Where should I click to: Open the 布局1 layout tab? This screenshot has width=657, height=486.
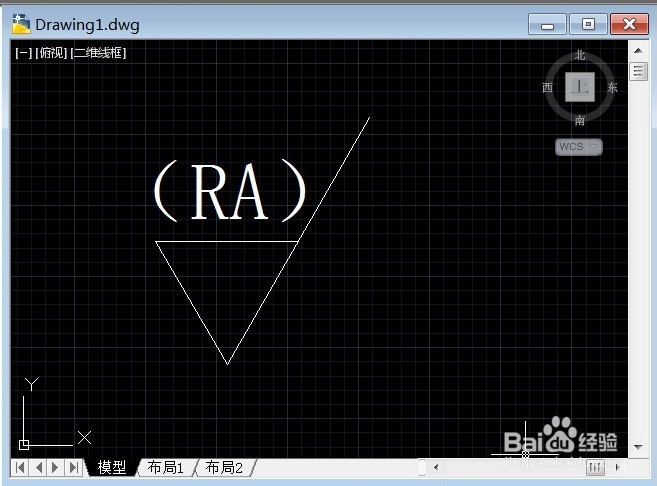[166, 467]
